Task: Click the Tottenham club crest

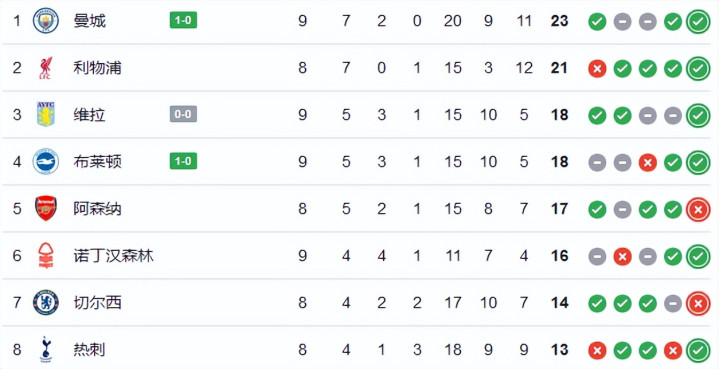Action: (46, 349)
